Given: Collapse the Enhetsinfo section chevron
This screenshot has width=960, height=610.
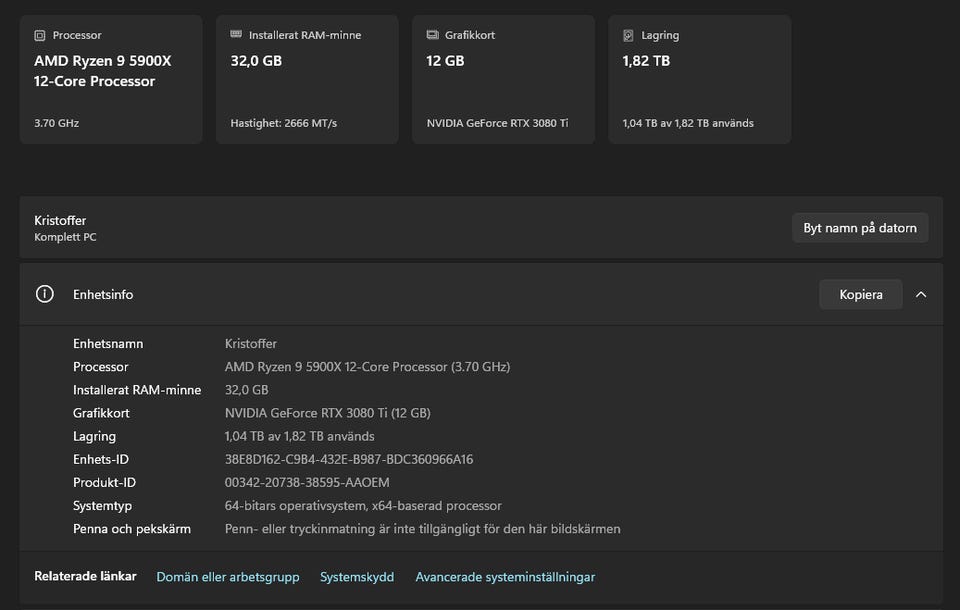Looking at the screenshot, I should [x=921, y=295].
